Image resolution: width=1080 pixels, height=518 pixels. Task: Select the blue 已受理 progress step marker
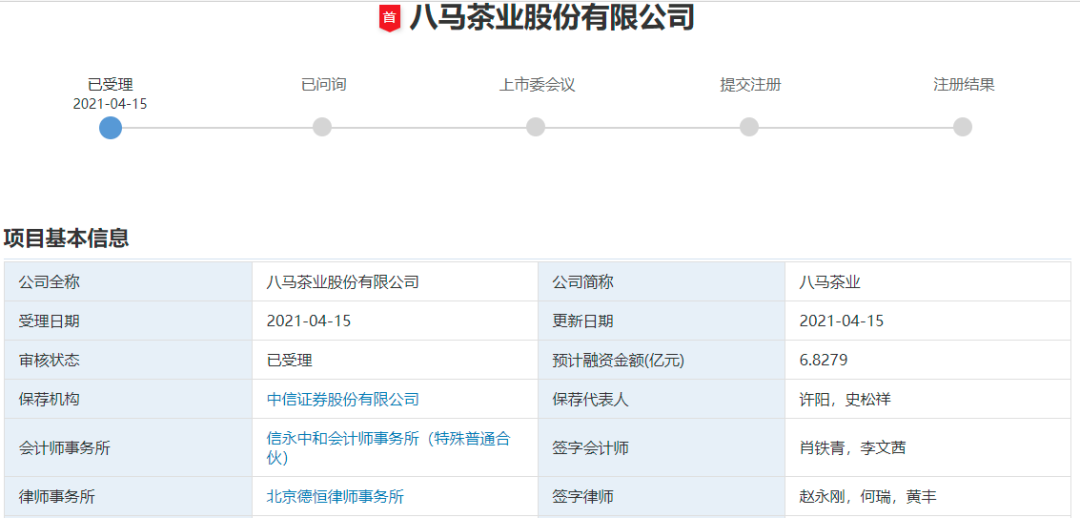pyautogui.click(x=110, y=127)
